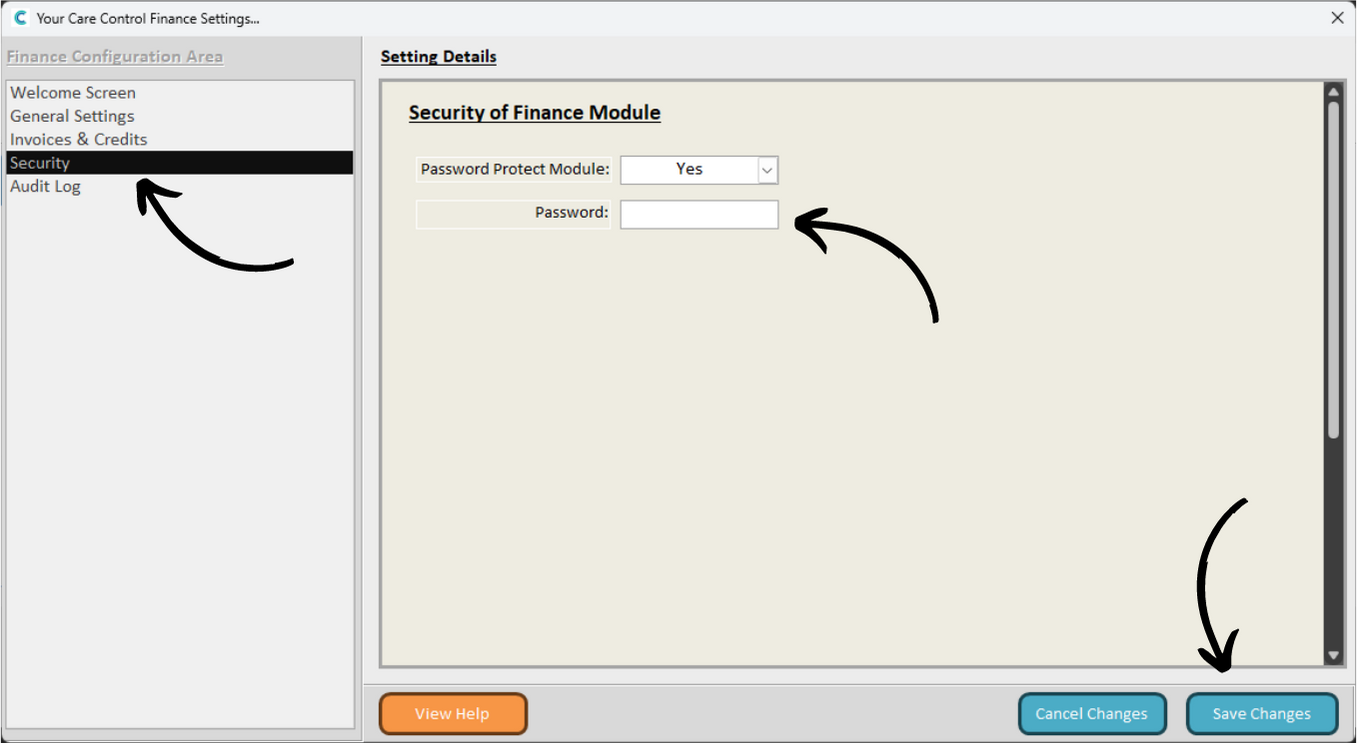Click the empty scrollbar track below the thumb

coord(1333,540)
